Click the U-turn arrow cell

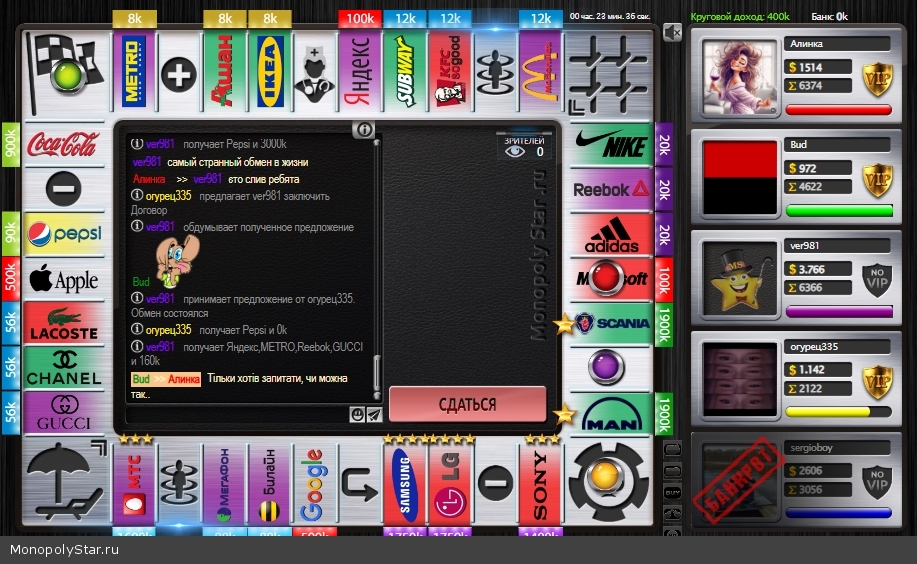point(360,484)
